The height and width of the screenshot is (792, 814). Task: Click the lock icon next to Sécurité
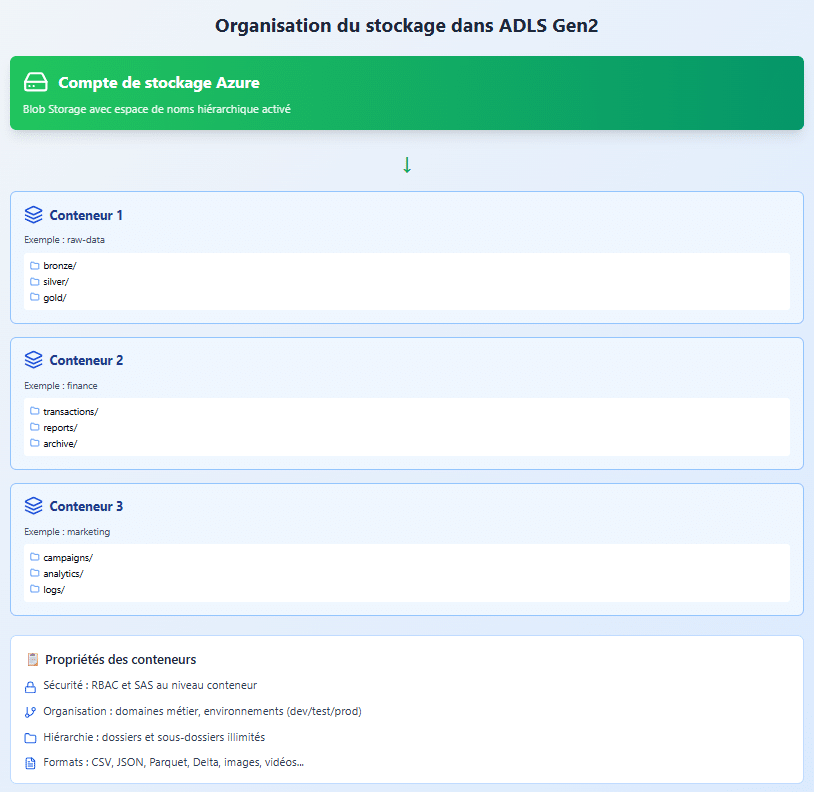(x=30, y=686)
